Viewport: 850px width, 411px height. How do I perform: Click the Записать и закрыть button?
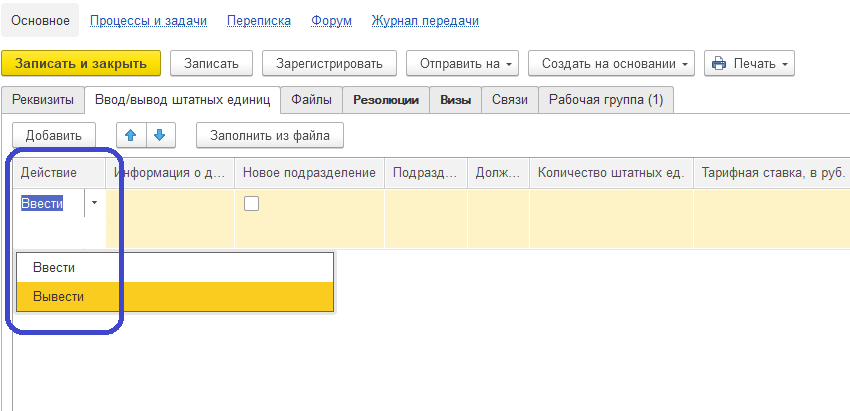pos(81,63)
